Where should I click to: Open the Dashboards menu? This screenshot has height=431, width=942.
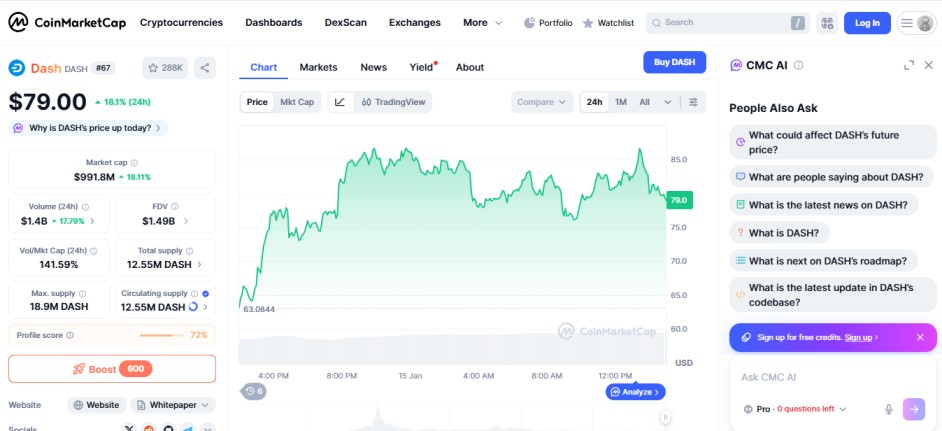pos(273,23)
